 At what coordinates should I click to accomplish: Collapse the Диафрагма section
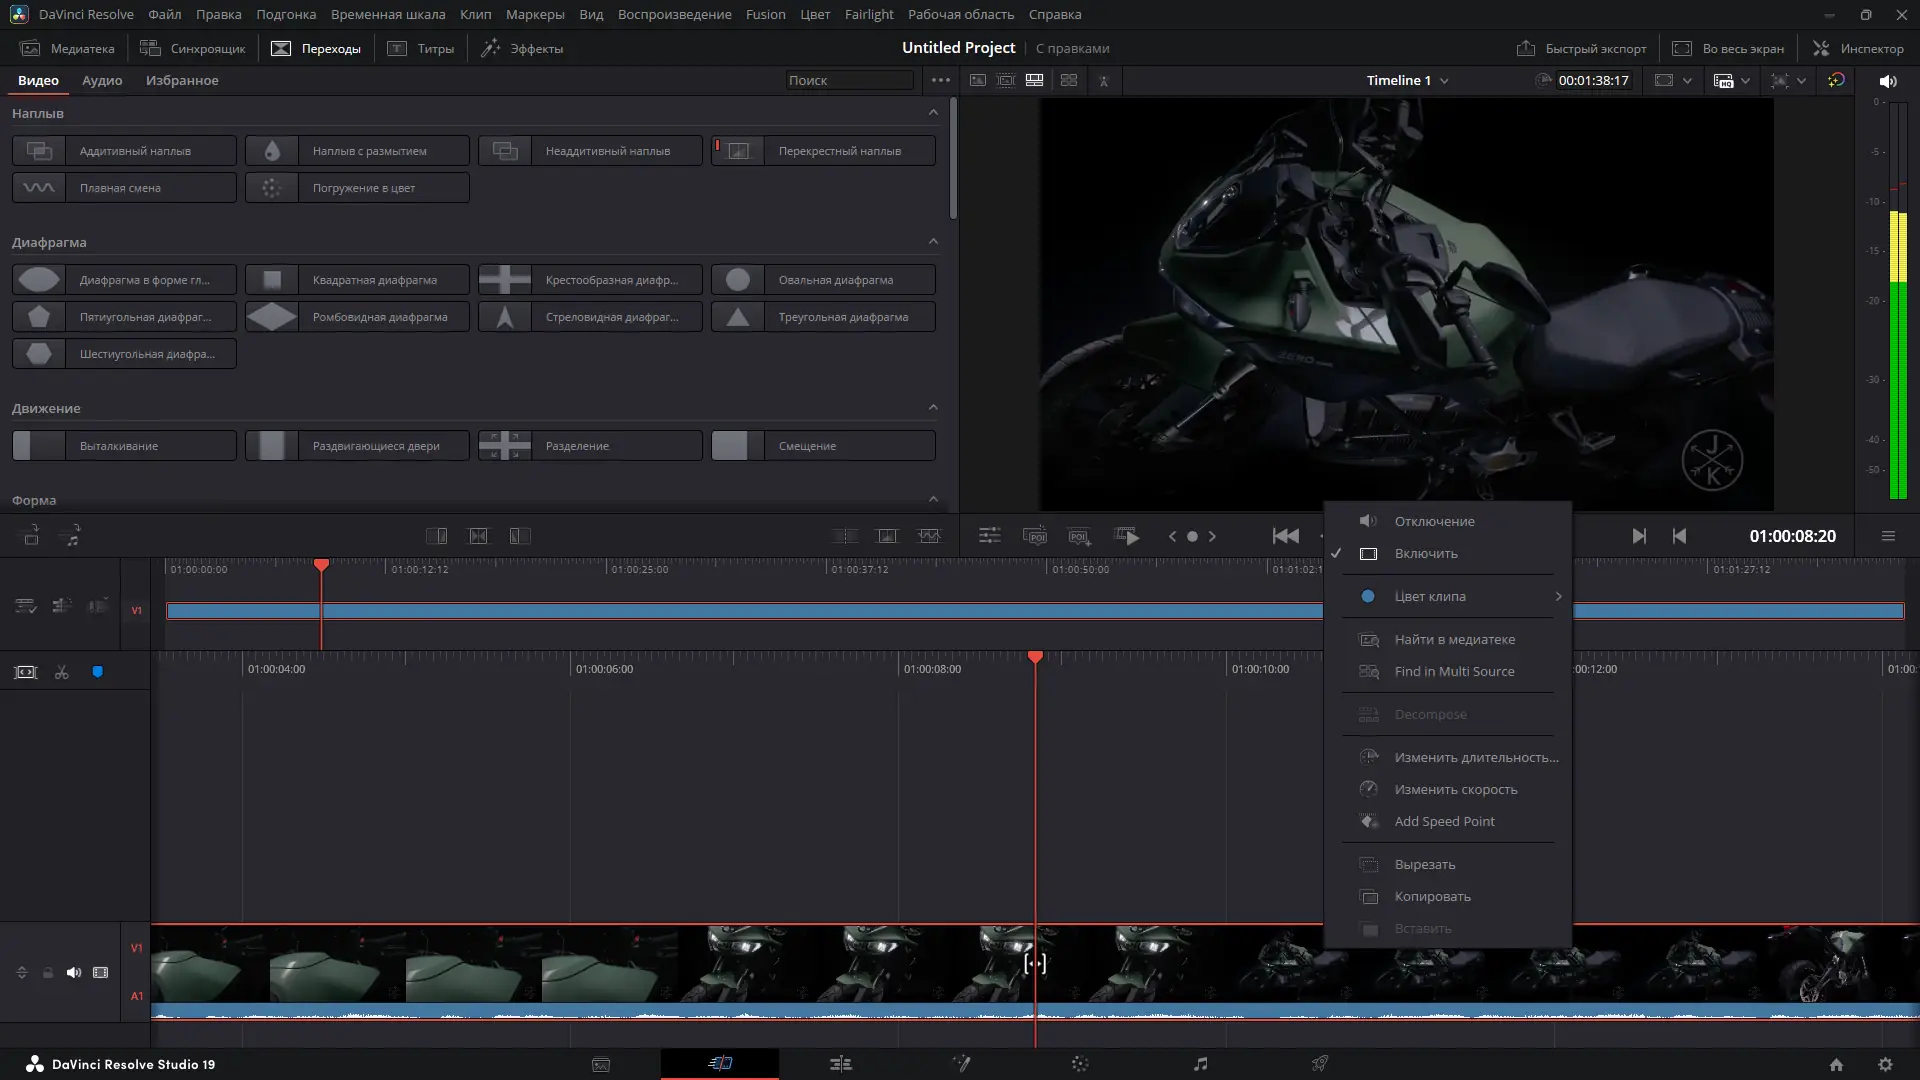tap(933, 241)
